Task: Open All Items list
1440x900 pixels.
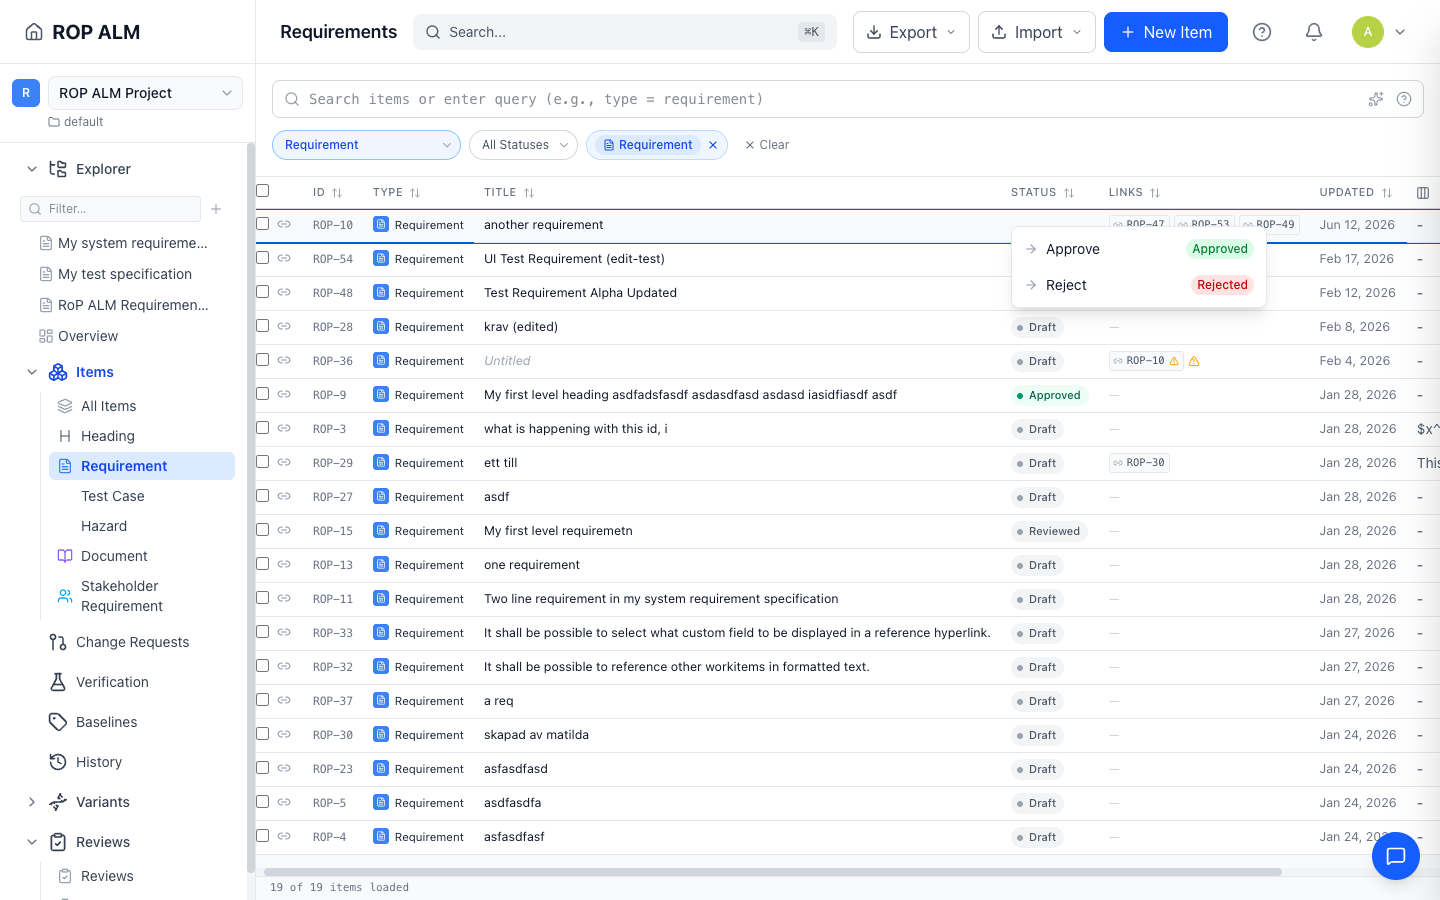Action: [x=109, y=406]
